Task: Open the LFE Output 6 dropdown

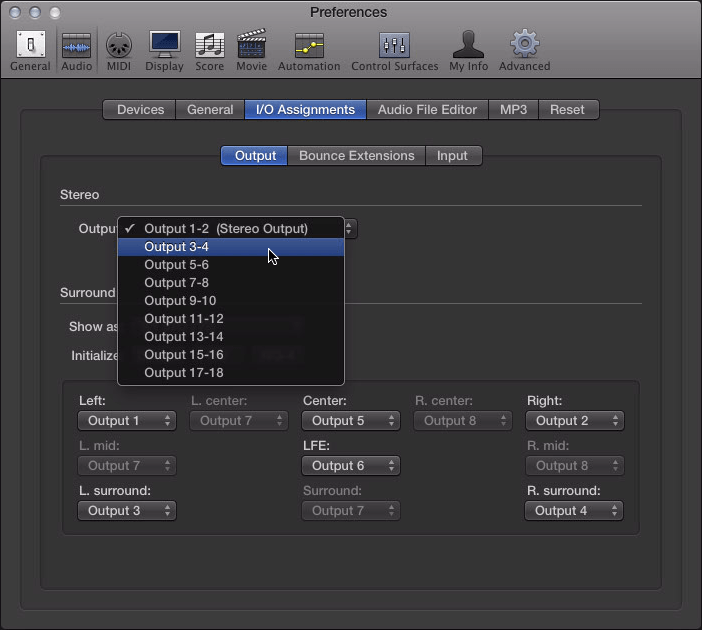Action: click(351, 466)
